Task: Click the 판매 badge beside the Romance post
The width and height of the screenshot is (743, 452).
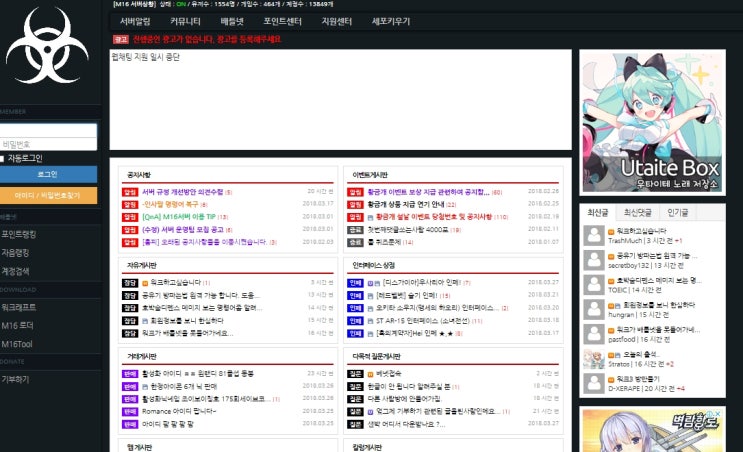Action: point(130,412)
